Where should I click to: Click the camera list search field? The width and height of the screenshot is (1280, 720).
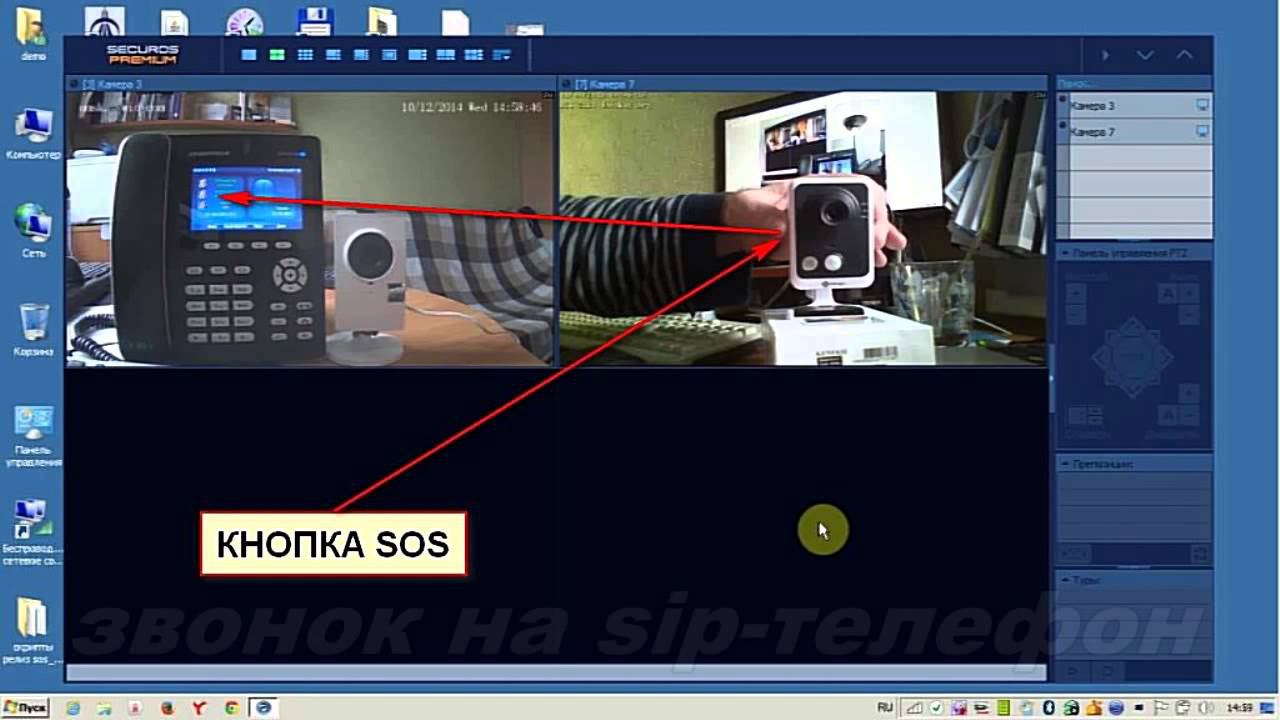(x=1135, y=84)
